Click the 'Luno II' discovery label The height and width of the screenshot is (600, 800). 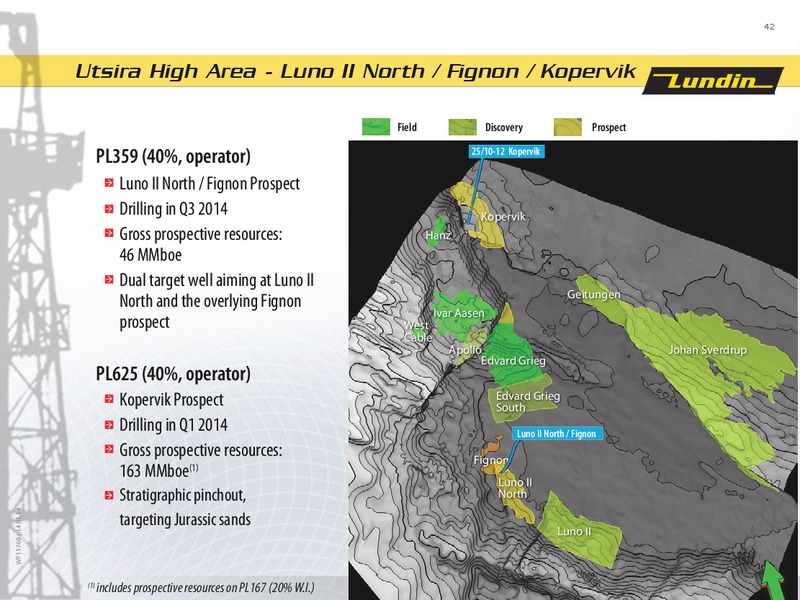(574, 531)
